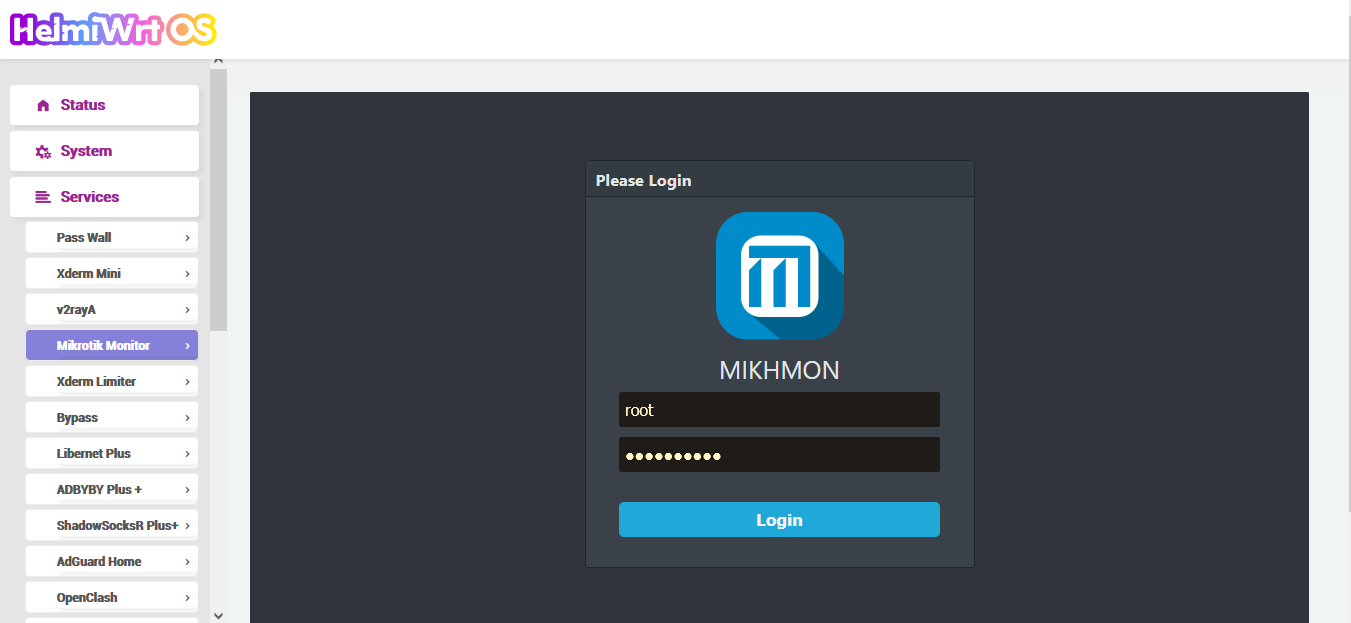This screenshot has height=623, width=1351.
Task: Open Libernet Plus service
Action: [x=112, y=453]
